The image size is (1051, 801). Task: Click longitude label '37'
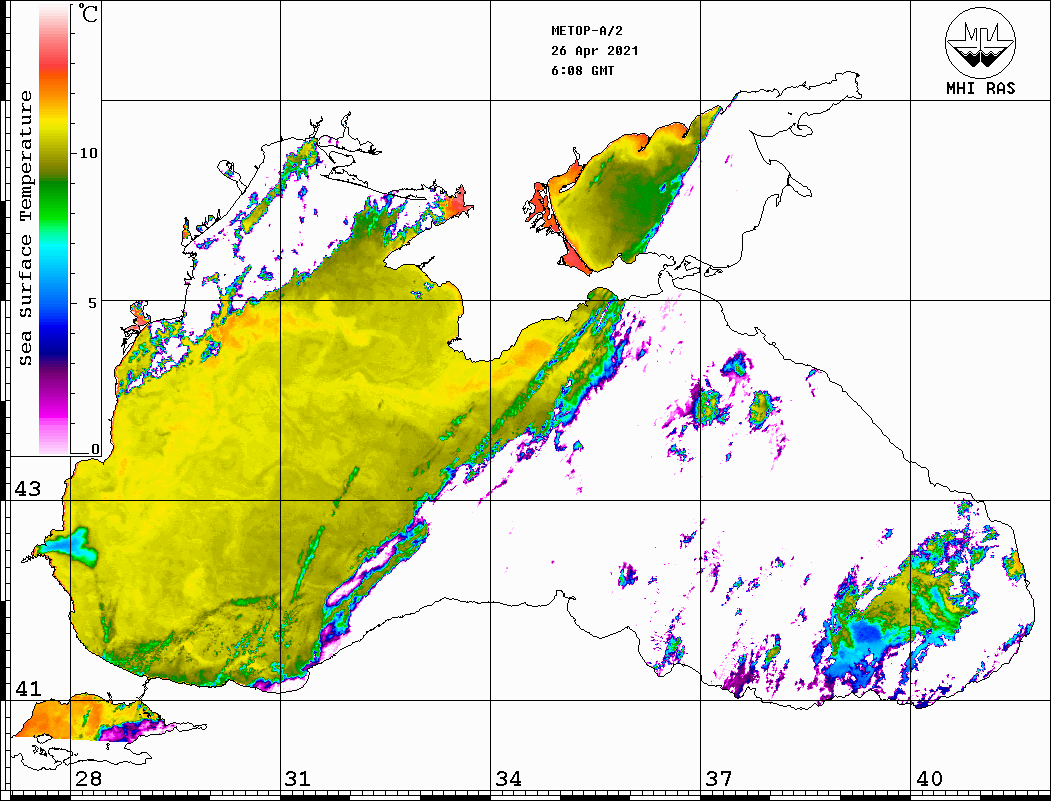(719, 778)
